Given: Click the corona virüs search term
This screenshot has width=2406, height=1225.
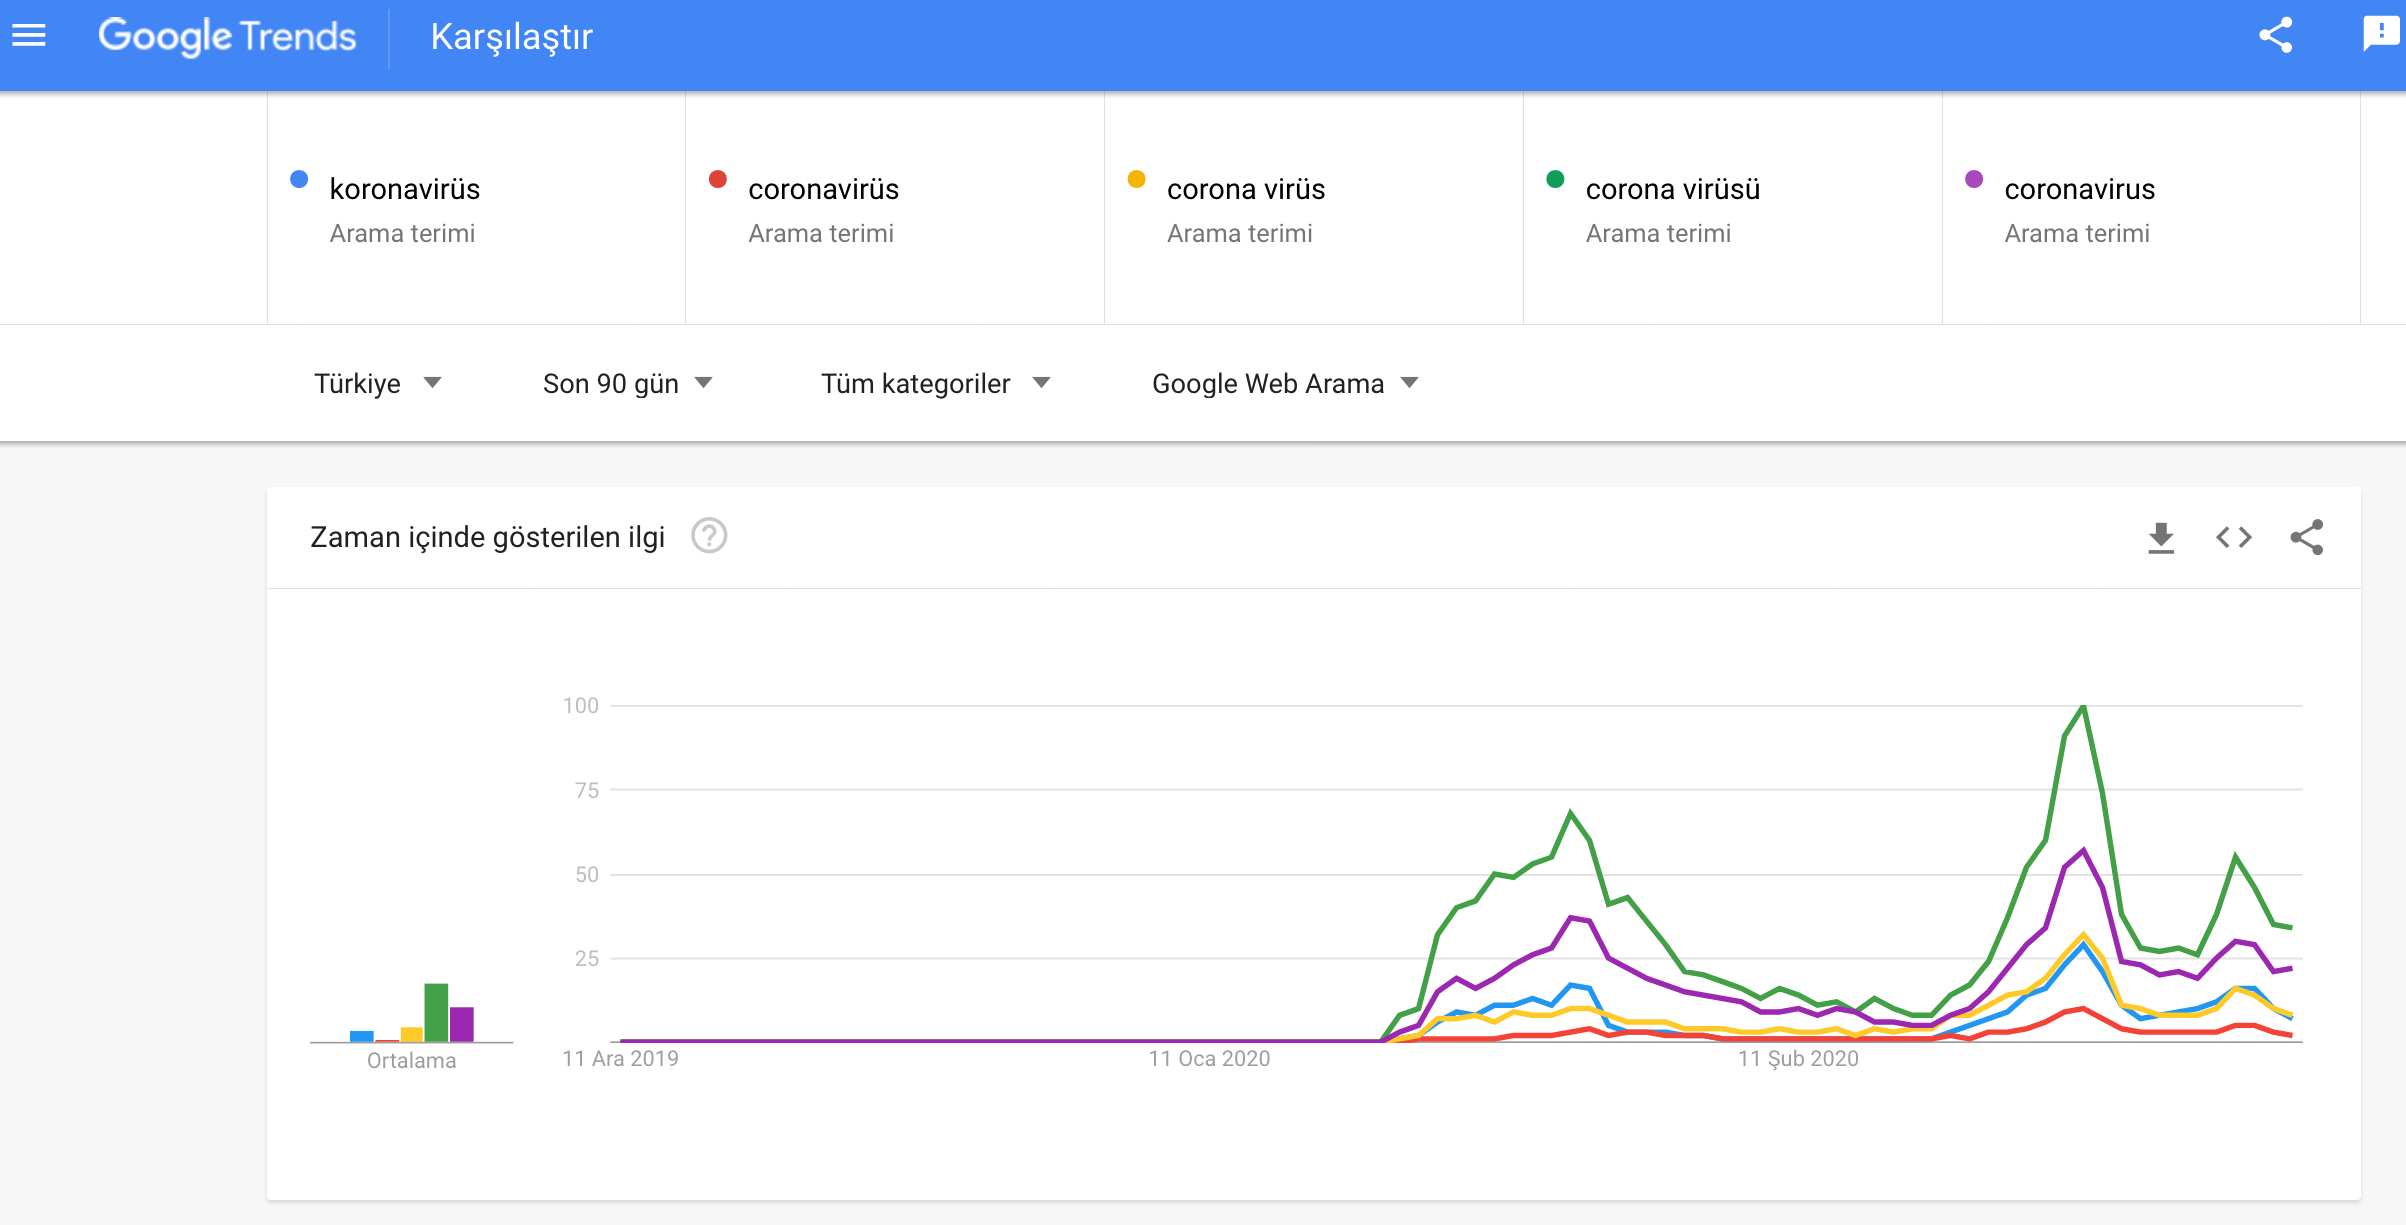Looking at the screenshot, I should [x=1245, y=190].
